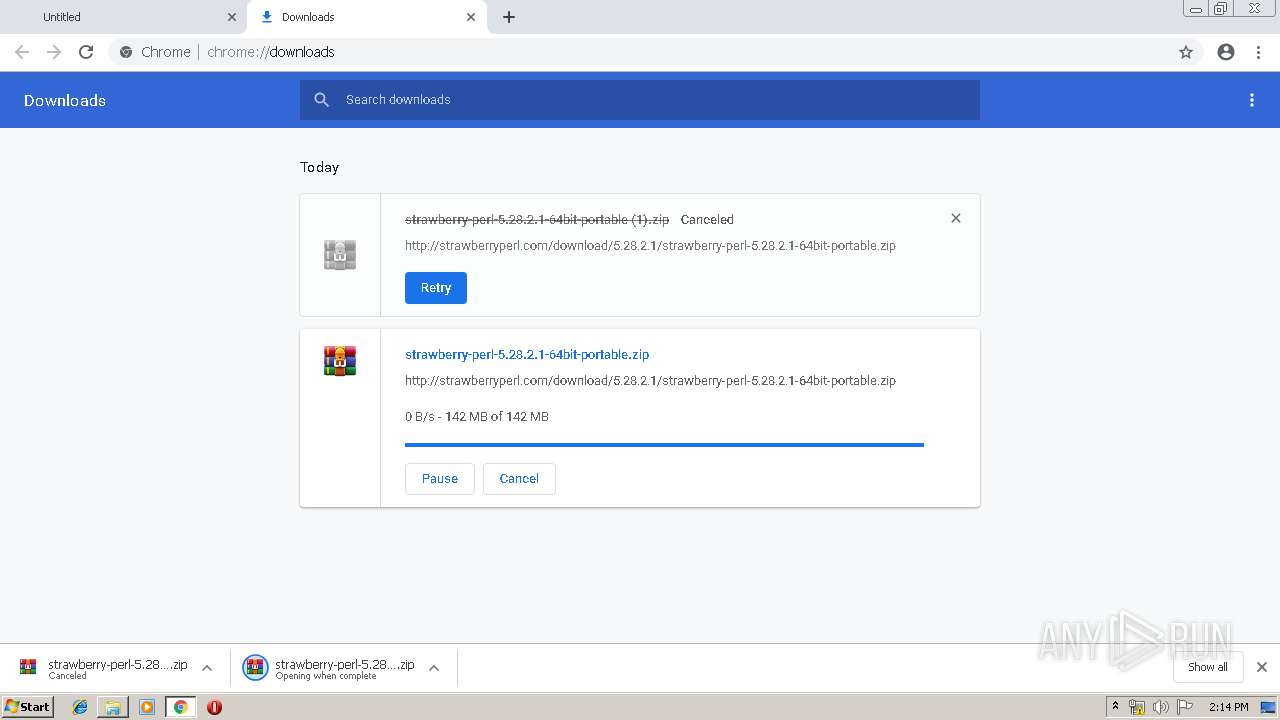Remove canceled download from list
1280x720 pixels.
tap(956, 218)
